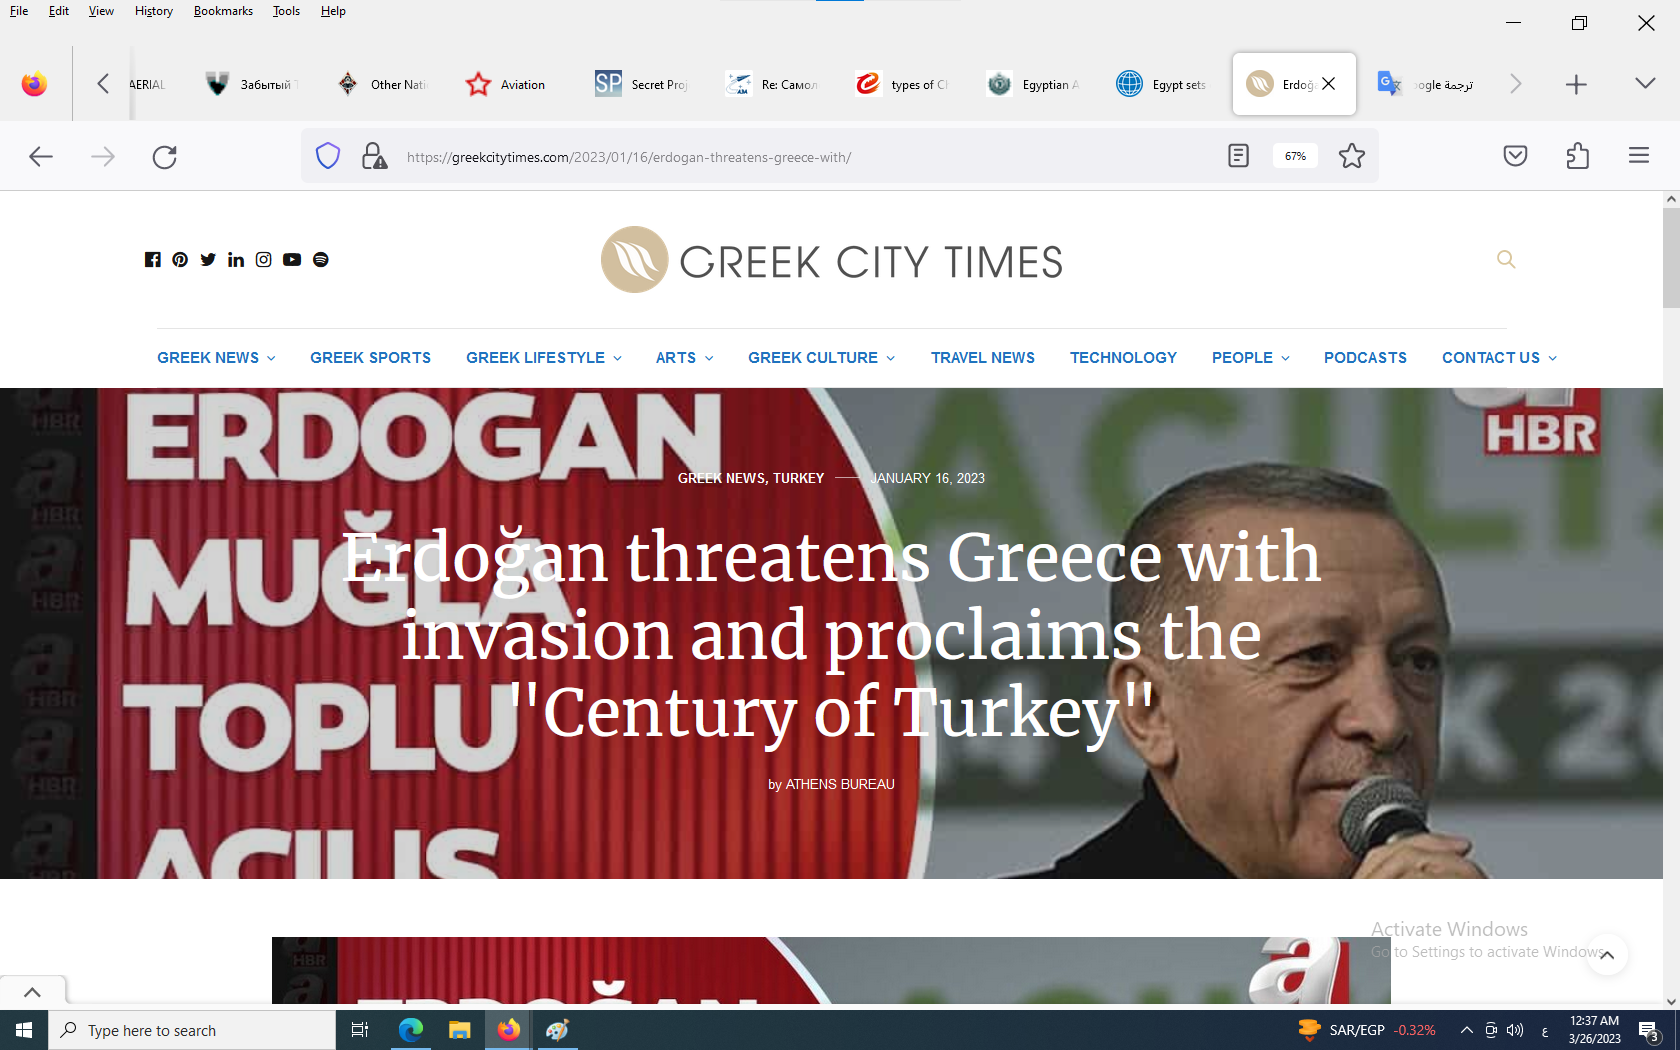1680x1050 pixels.
Task: Open the Pinterest social icon
Action: point(180,260)
